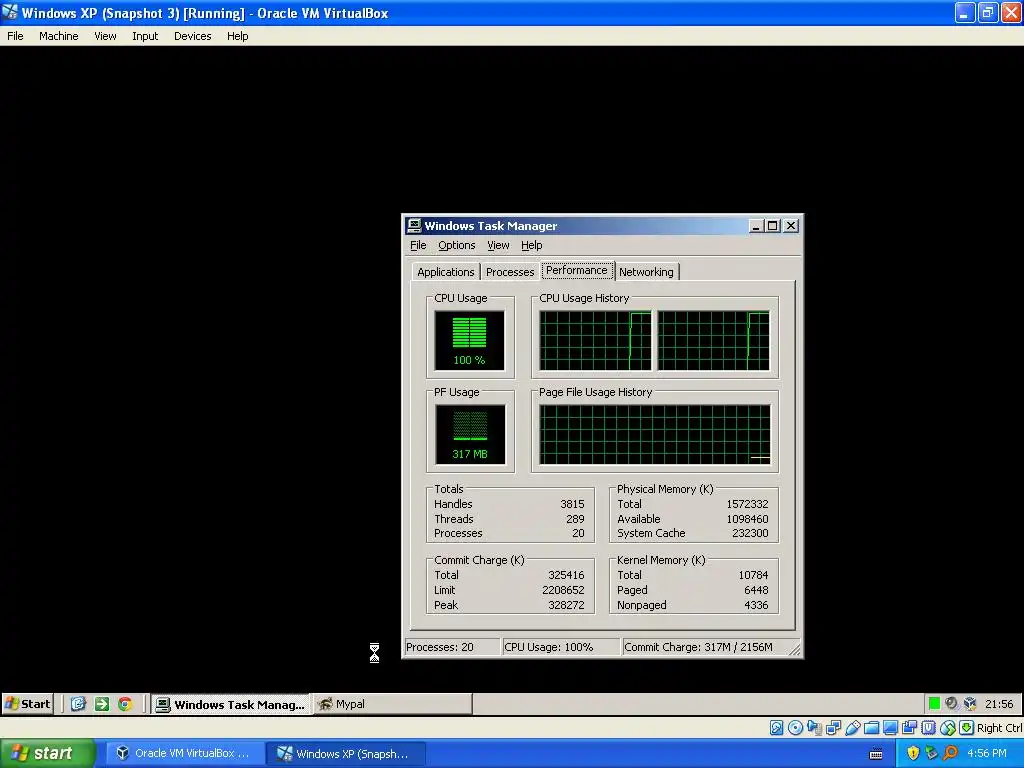Switch to the Processes tab
Viewport: 1024px width, 768px height.
510,272
